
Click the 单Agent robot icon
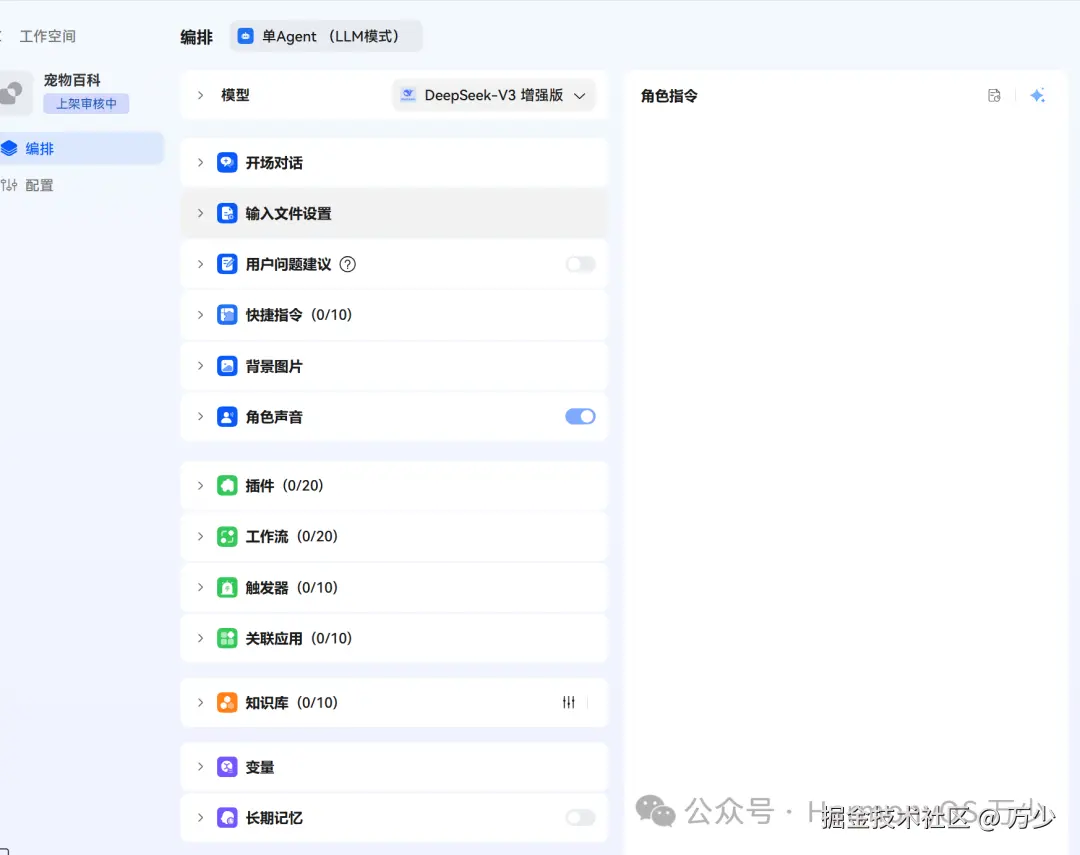245,37
